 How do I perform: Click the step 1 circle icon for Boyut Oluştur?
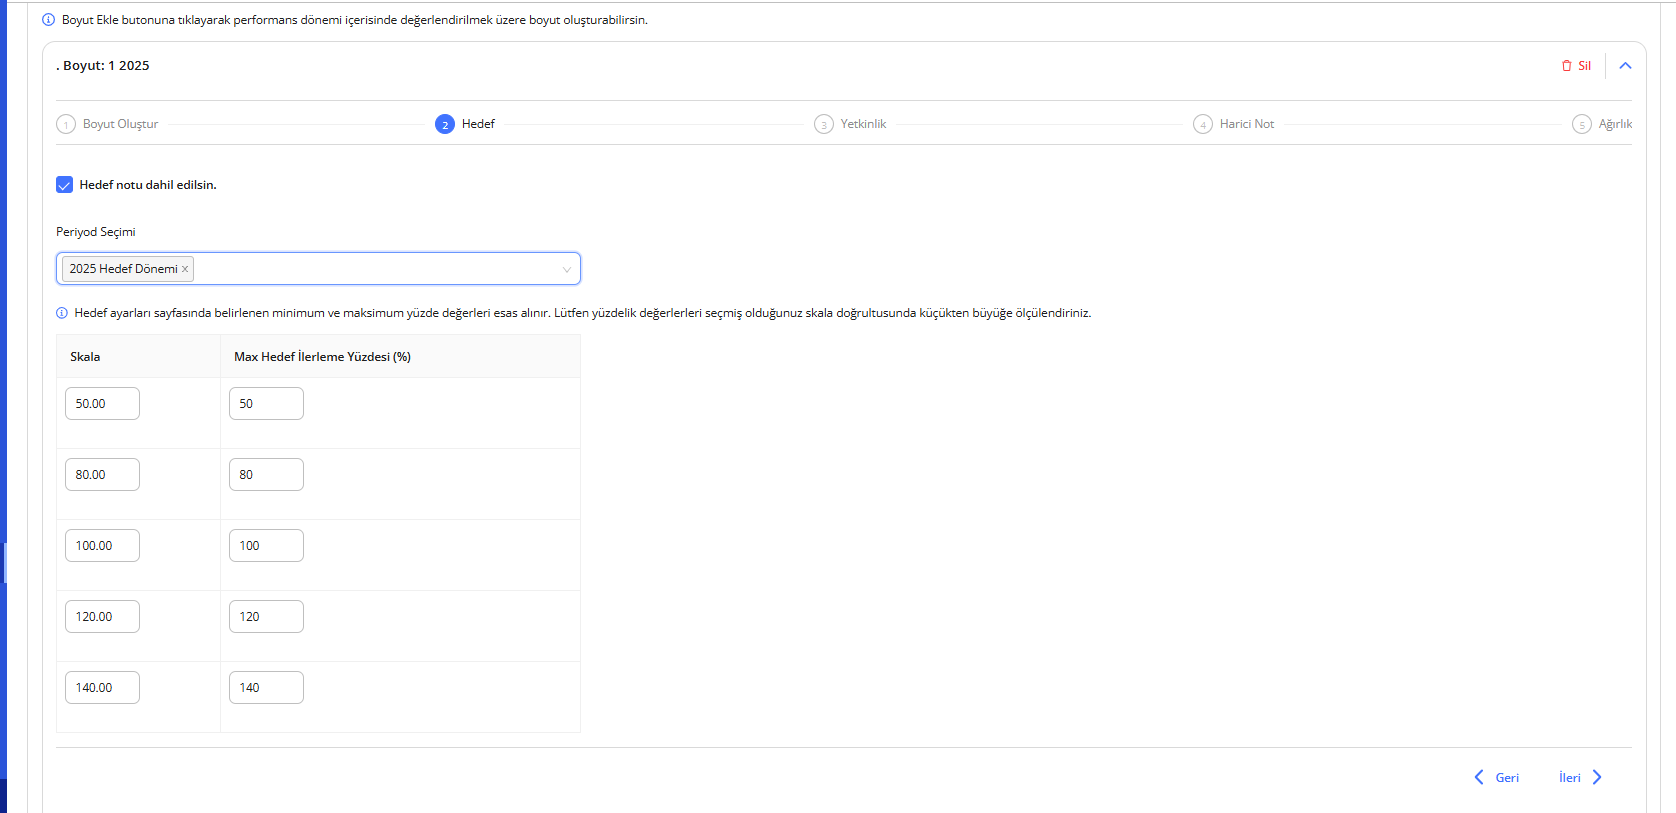[x=66, y=124]
